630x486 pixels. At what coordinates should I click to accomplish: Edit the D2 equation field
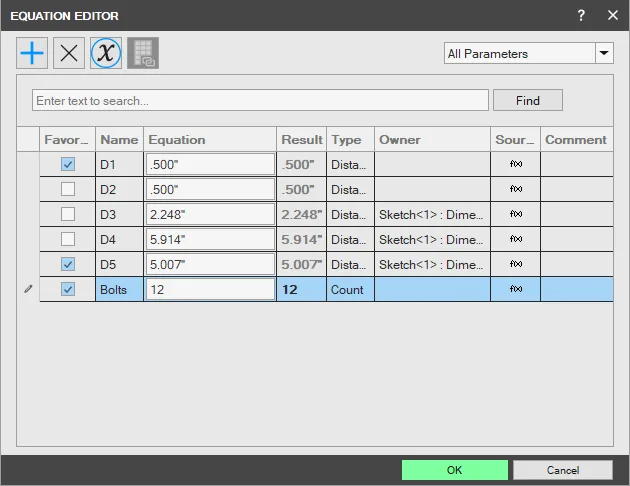210,189
